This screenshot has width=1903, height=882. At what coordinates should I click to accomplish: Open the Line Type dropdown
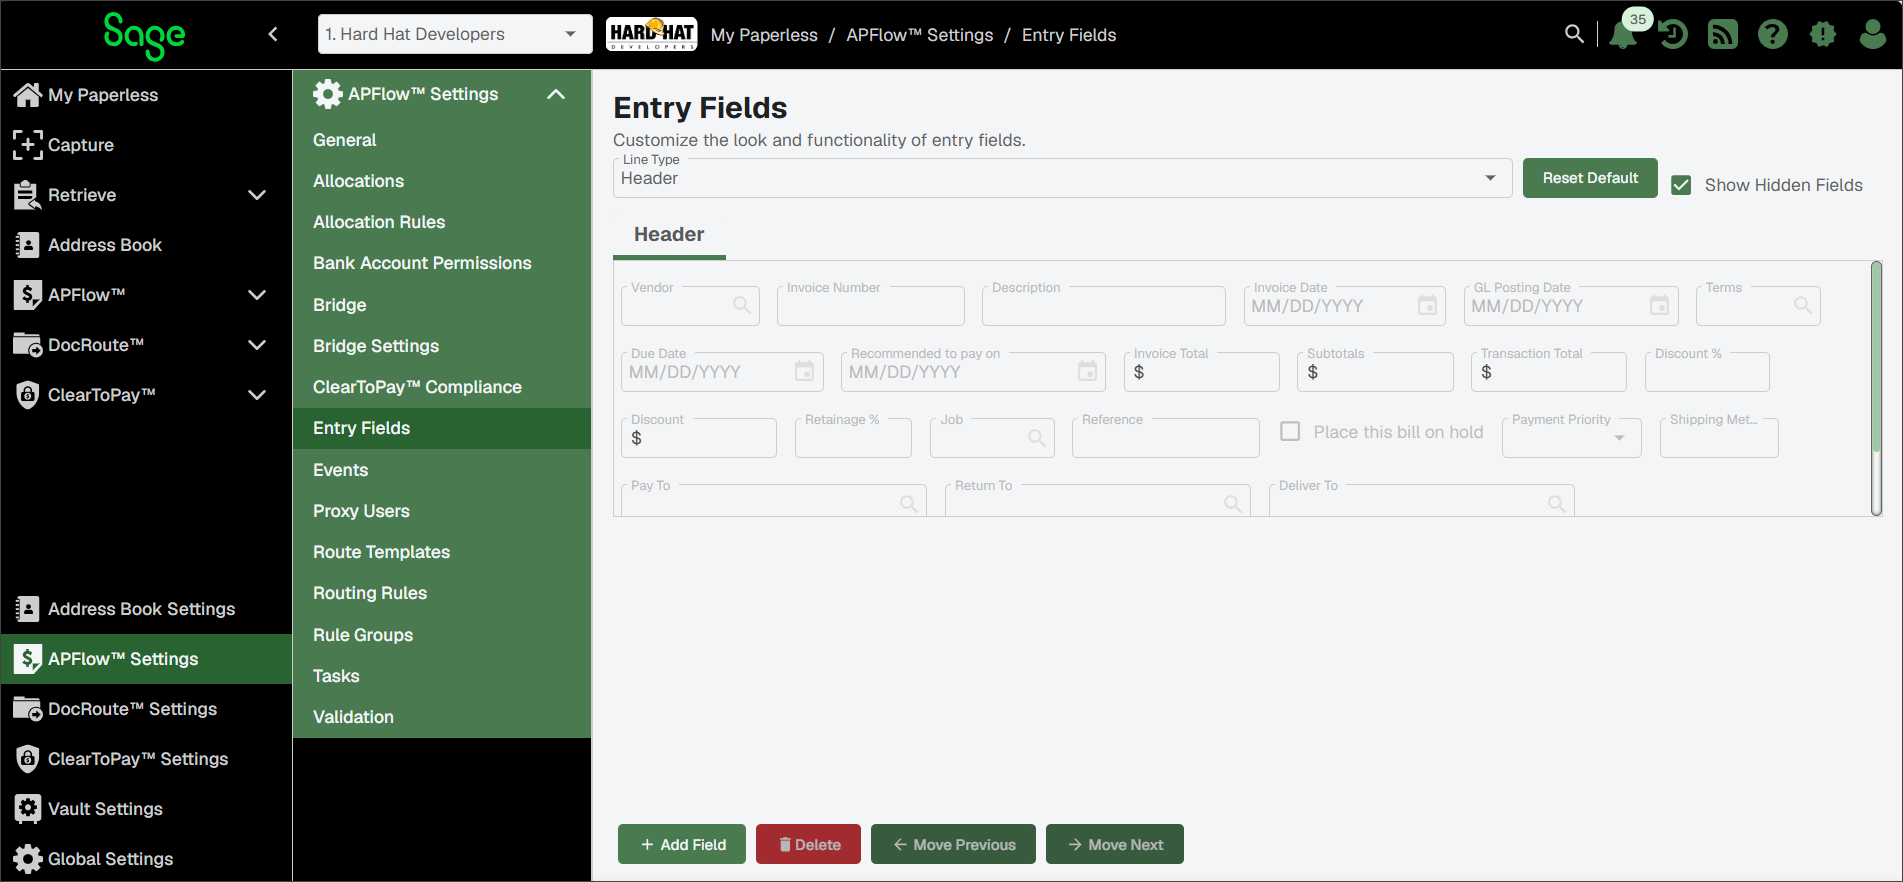pos(1062,178)
